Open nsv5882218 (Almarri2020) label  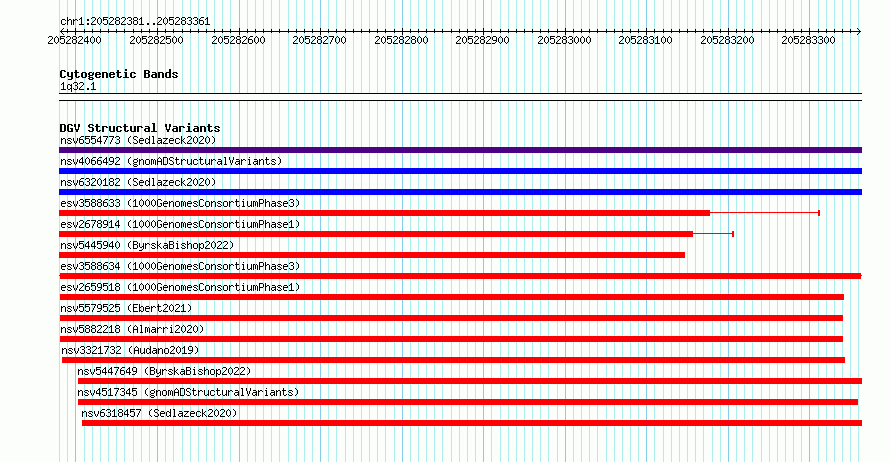click(x=132, y=329)
